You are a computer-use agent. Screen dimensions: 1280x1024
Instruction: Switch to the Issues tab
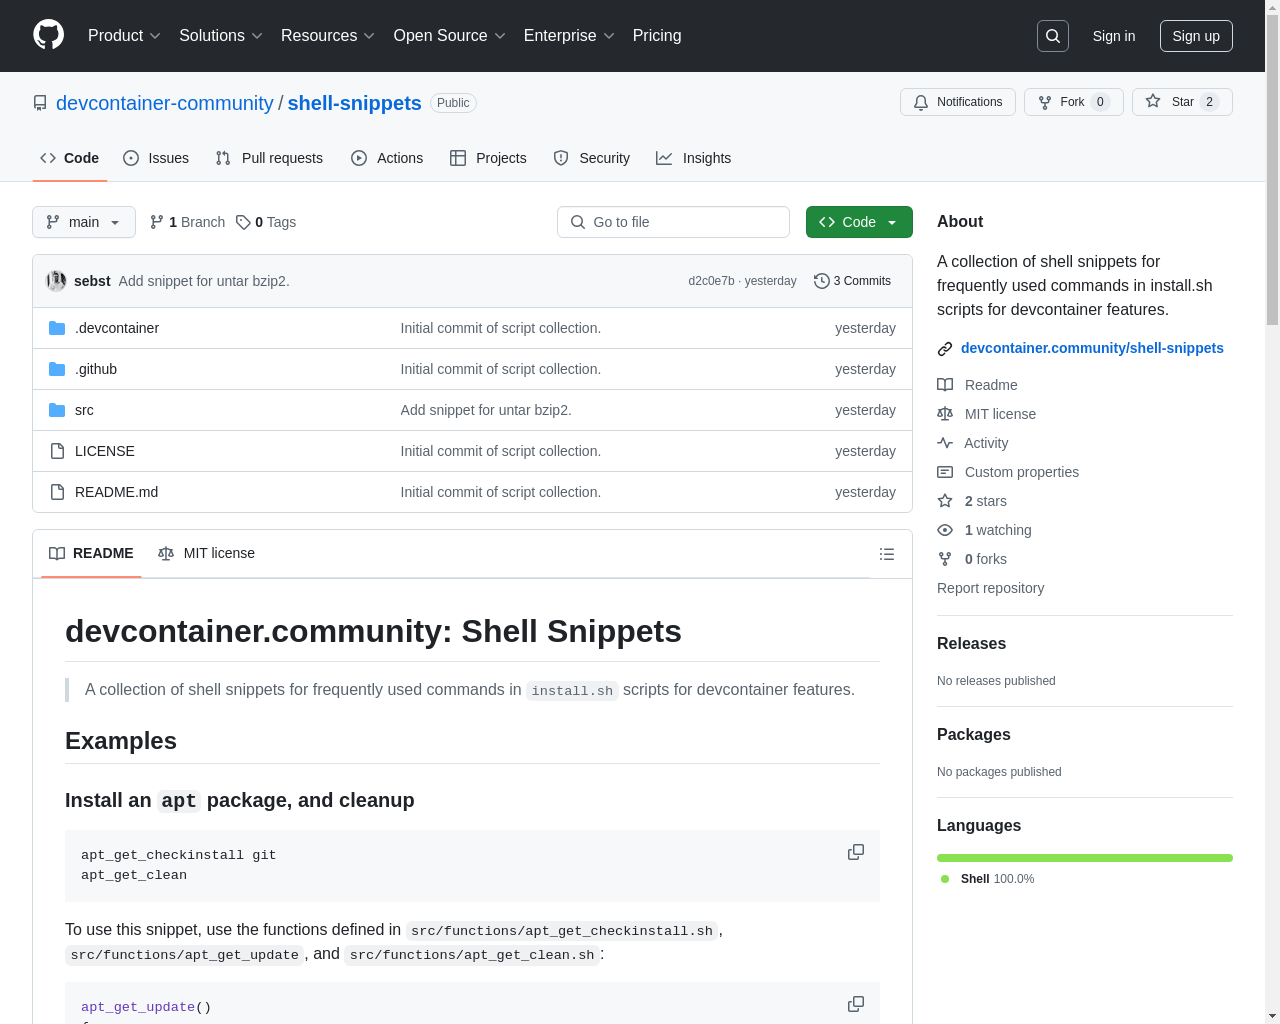coord(156,158)
